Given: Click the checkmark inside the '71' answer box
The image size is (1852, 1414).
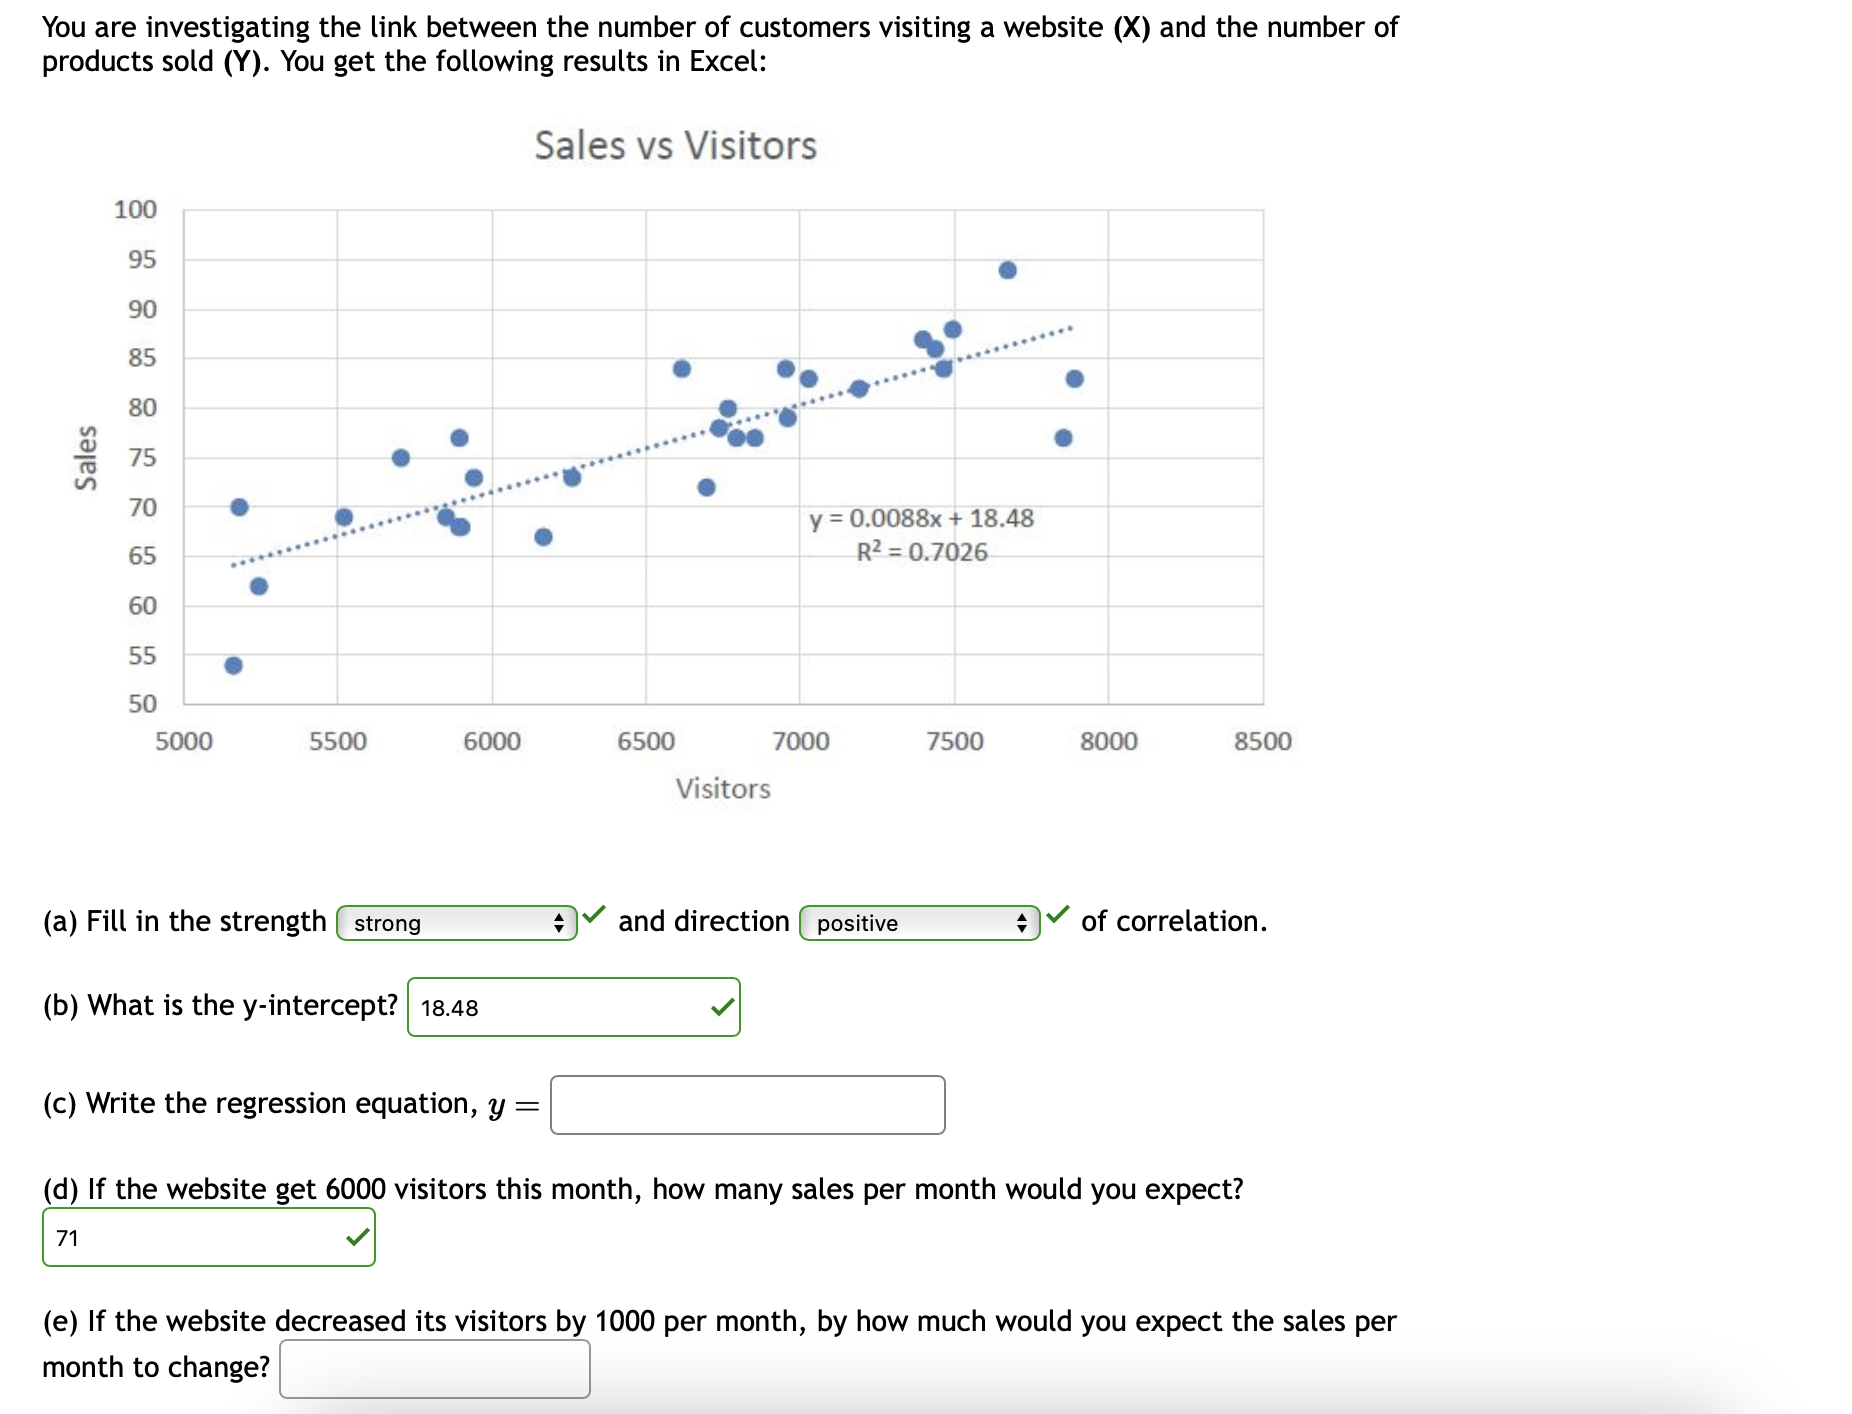Looking at the screenshot, I should click(357, 1237).
